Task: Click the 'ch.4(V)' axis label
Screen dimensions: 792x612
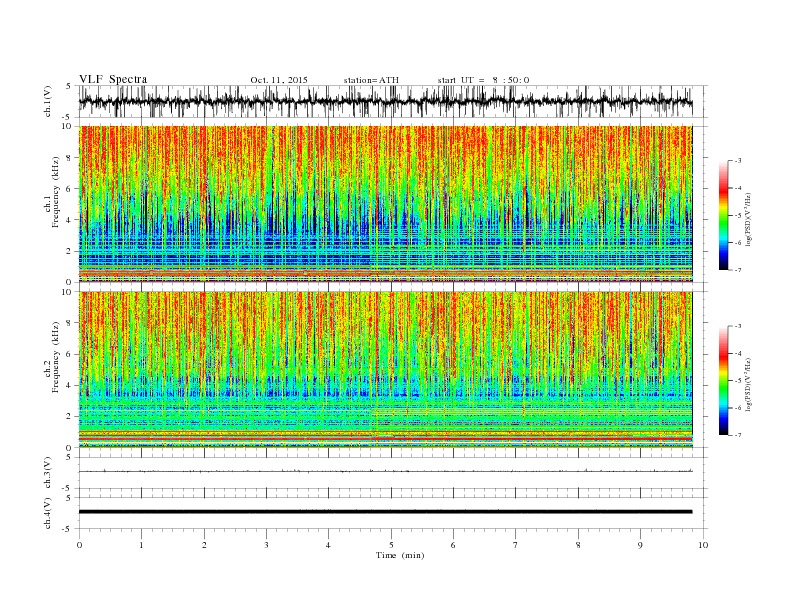Action: (x=48, y=513)
